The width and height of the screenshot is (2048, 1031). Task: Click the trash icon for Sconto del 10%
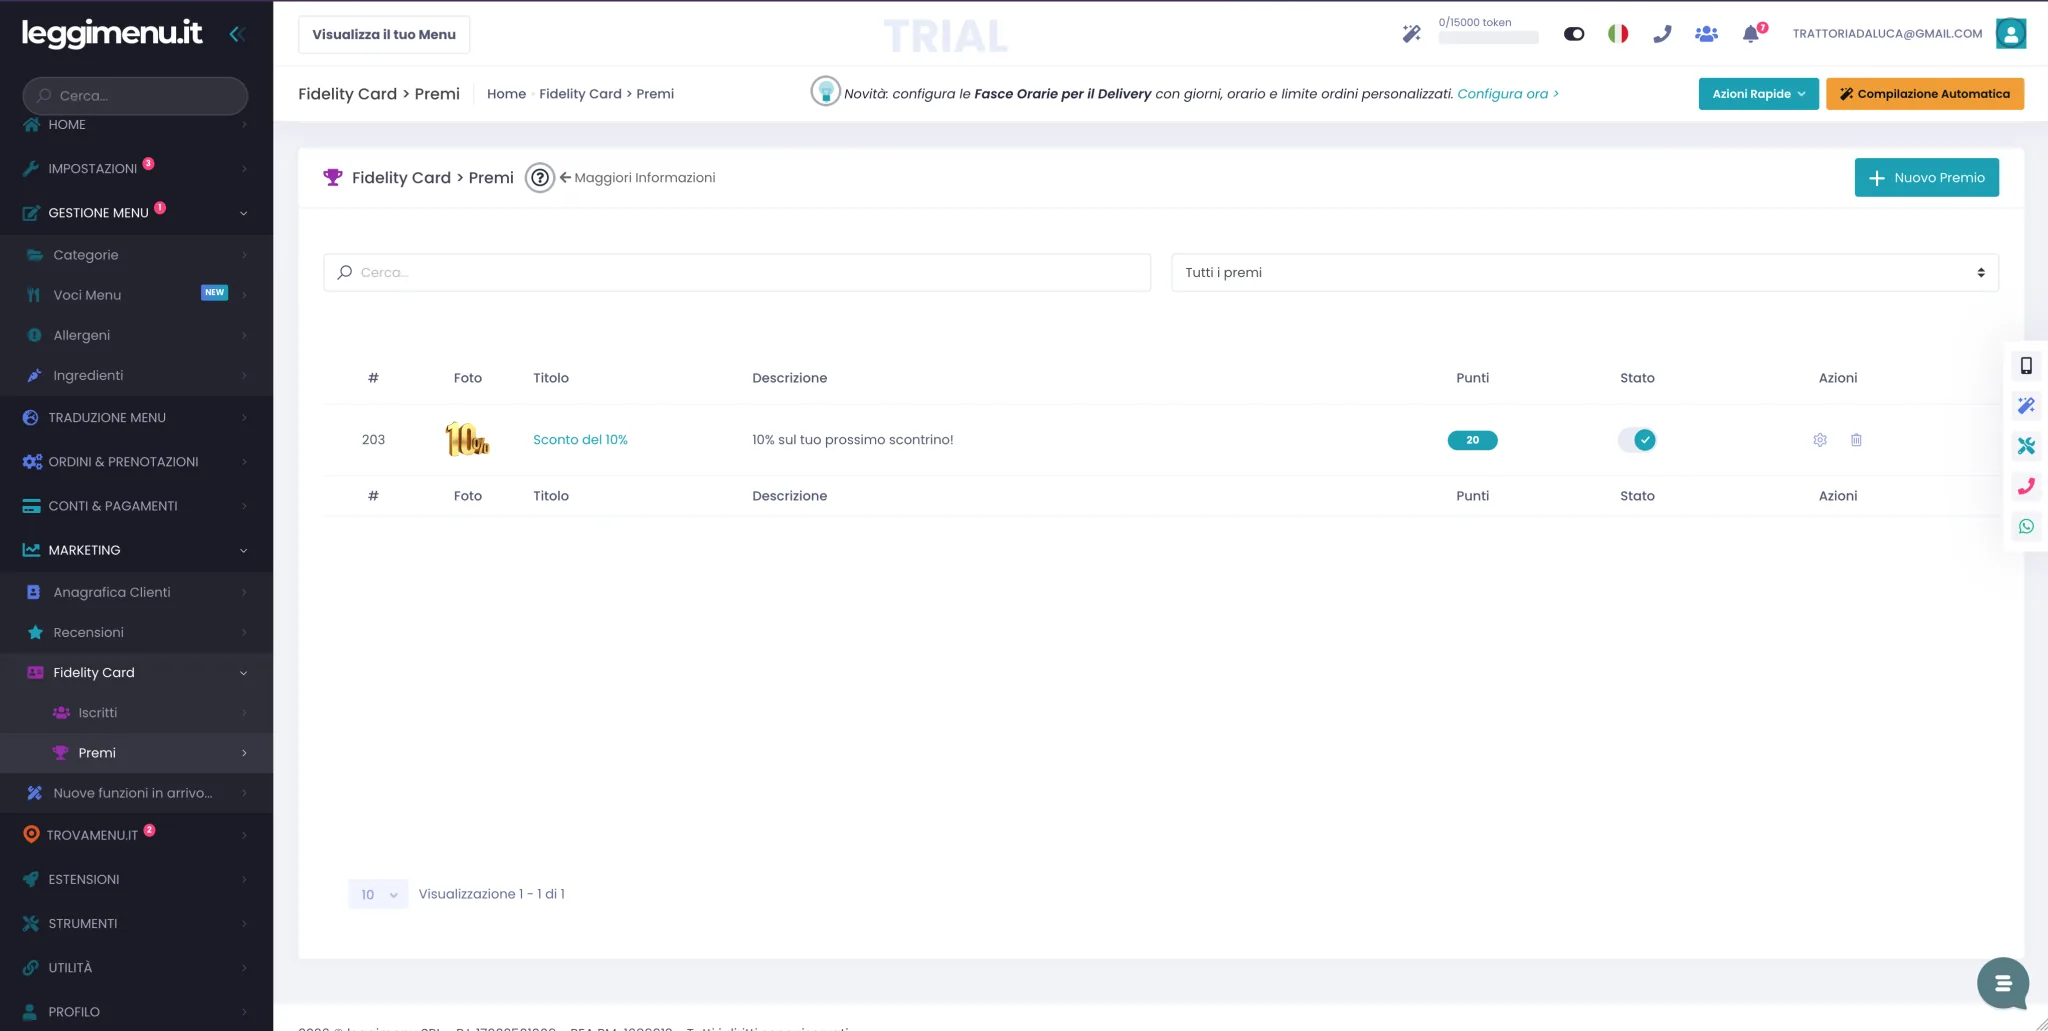coord(1856,440)
